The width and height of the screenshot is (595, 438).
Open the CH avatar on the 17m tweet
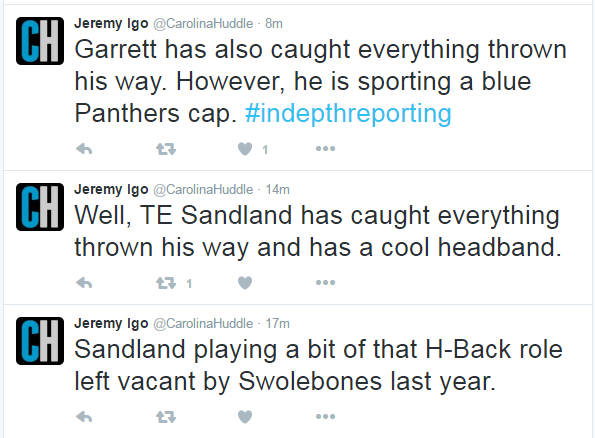(40, 341)
